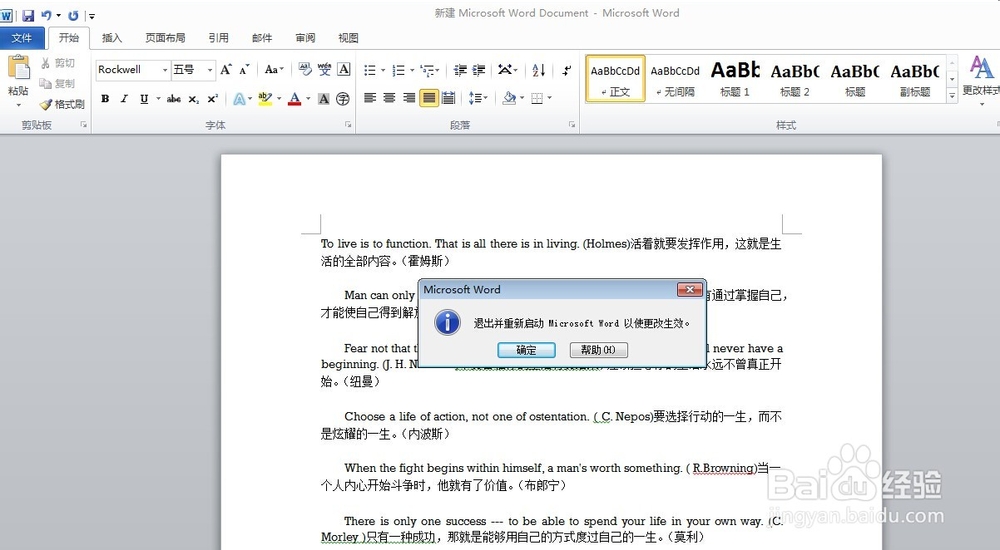Expand the font name dropdown
1000x550 pixels.
(165, 70)
